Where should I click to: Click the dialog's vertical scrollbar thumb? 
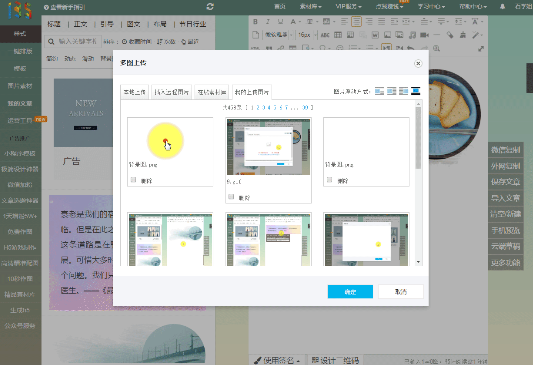click(418, 138)
